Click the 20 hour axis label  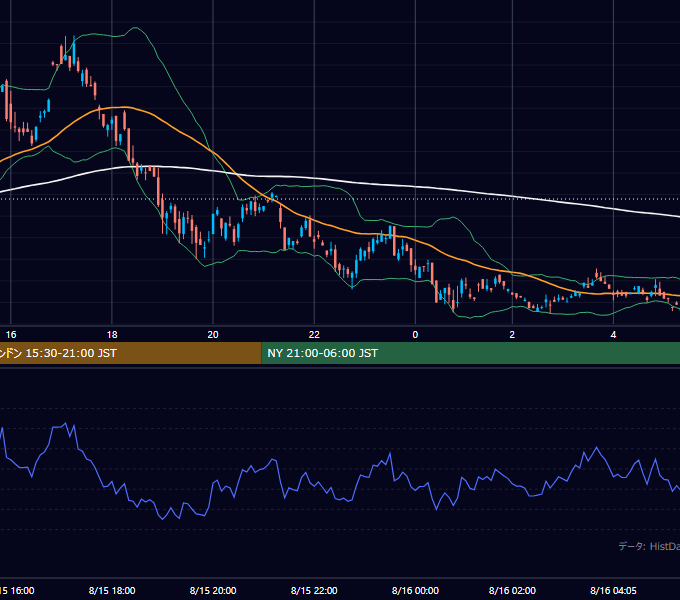click(x=213, y=335)
